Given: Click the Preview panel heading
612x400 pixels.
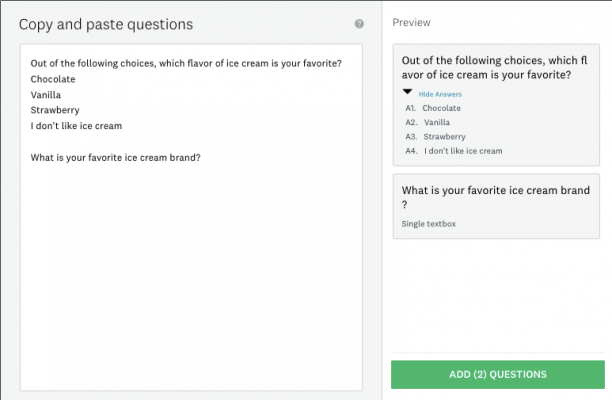Looking at the screenshot, I should tap(410, 22).
